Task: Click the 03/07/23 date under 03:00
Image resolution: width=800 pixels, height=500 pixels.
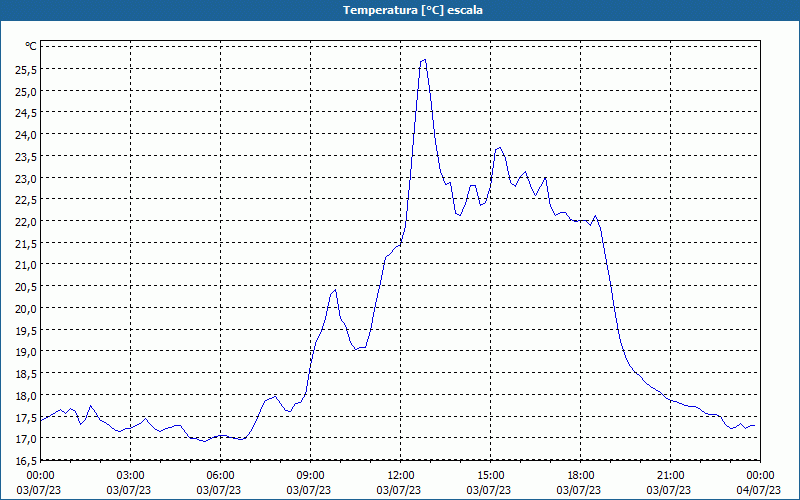Action: tap(129, 490)
